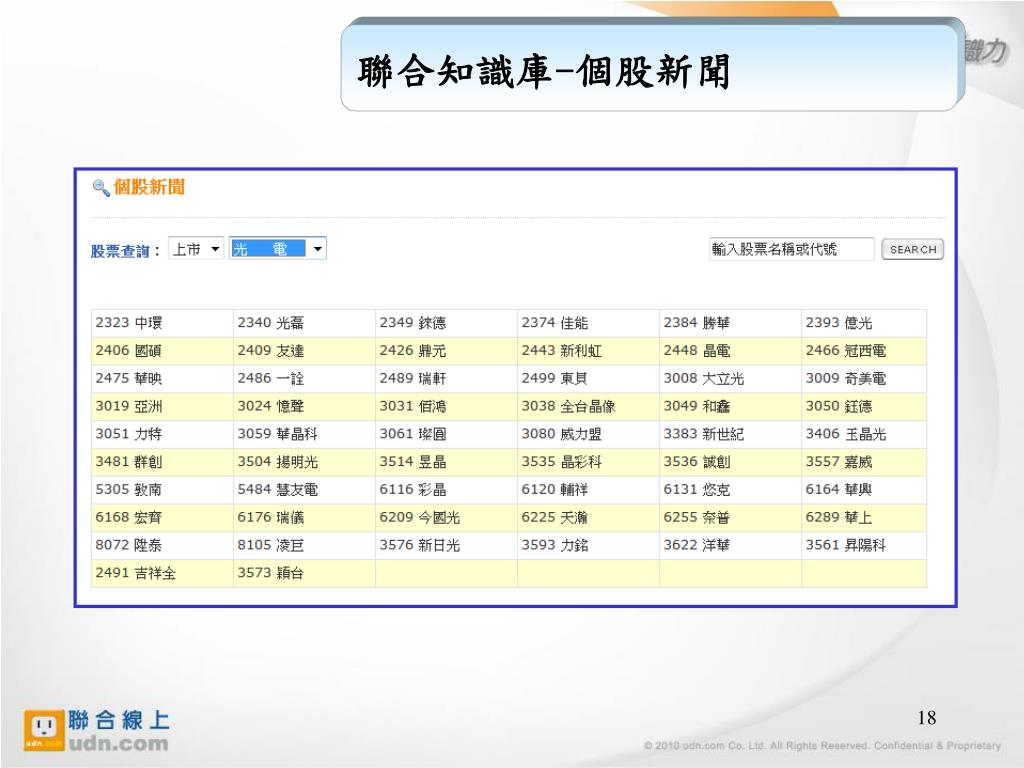Open stock 3009 奇美電
Image resolution: width=1024 pixels, height=768 pixels.
click(x=846, y=379)
